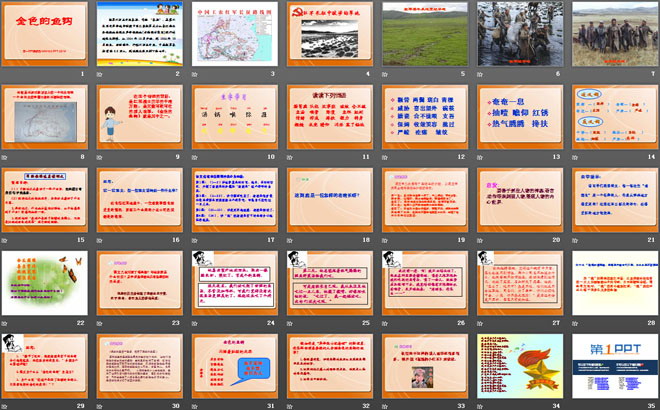This screenshot has height=410, width=660.
Task: Click the animation star icon under slide 16
Action: click(100, 240)
